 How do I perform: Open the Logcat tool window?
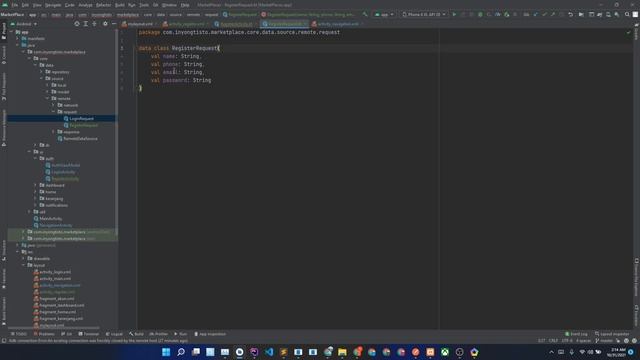pos(114,334)
